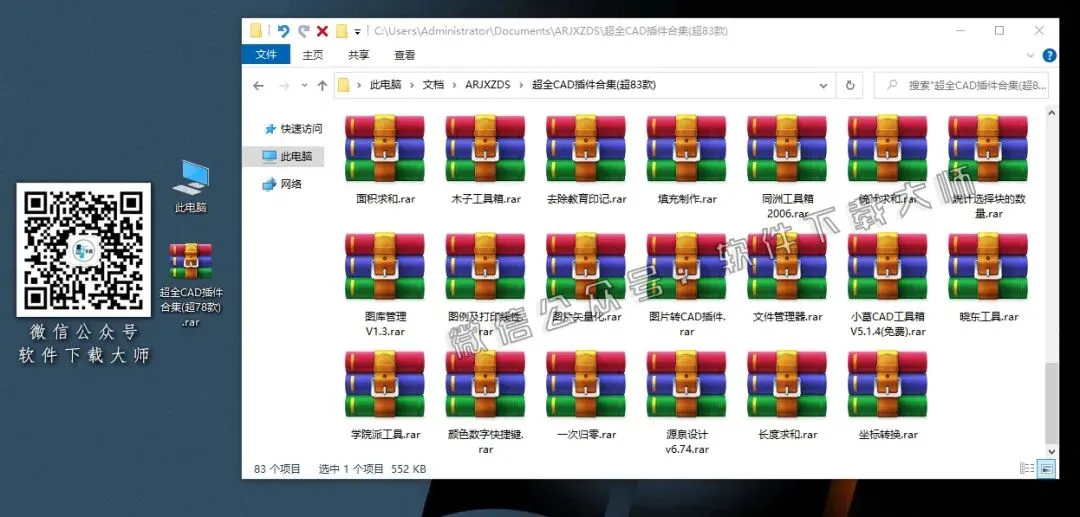The height and width of the screenshot is (517, 1080).
Task: Click ARJXZDS in the address breadcrumb
Action: click(488, 85)
